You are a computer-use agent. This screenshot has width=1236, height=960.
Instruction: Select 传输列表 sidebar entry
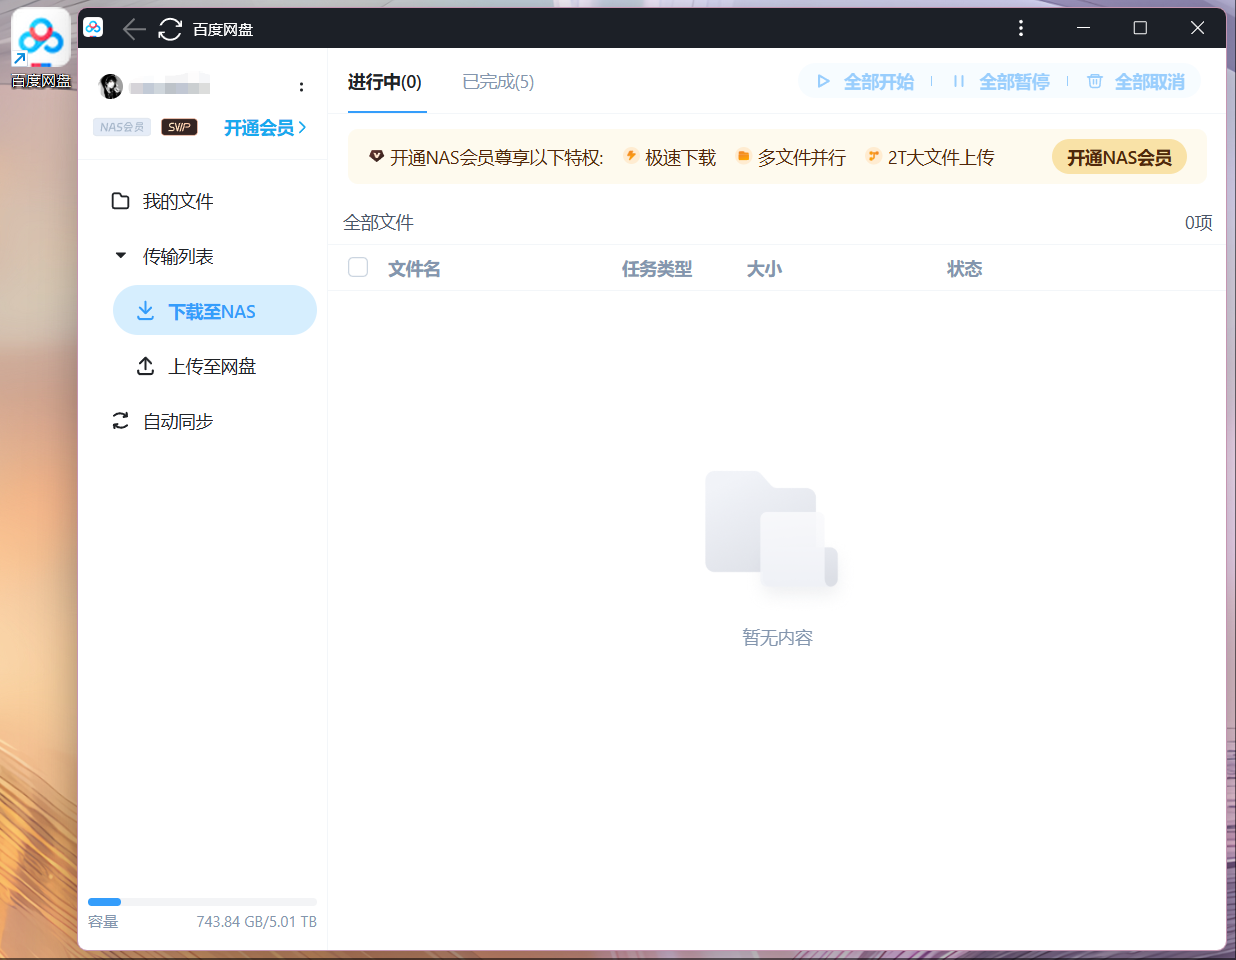(x=178, y=257)
